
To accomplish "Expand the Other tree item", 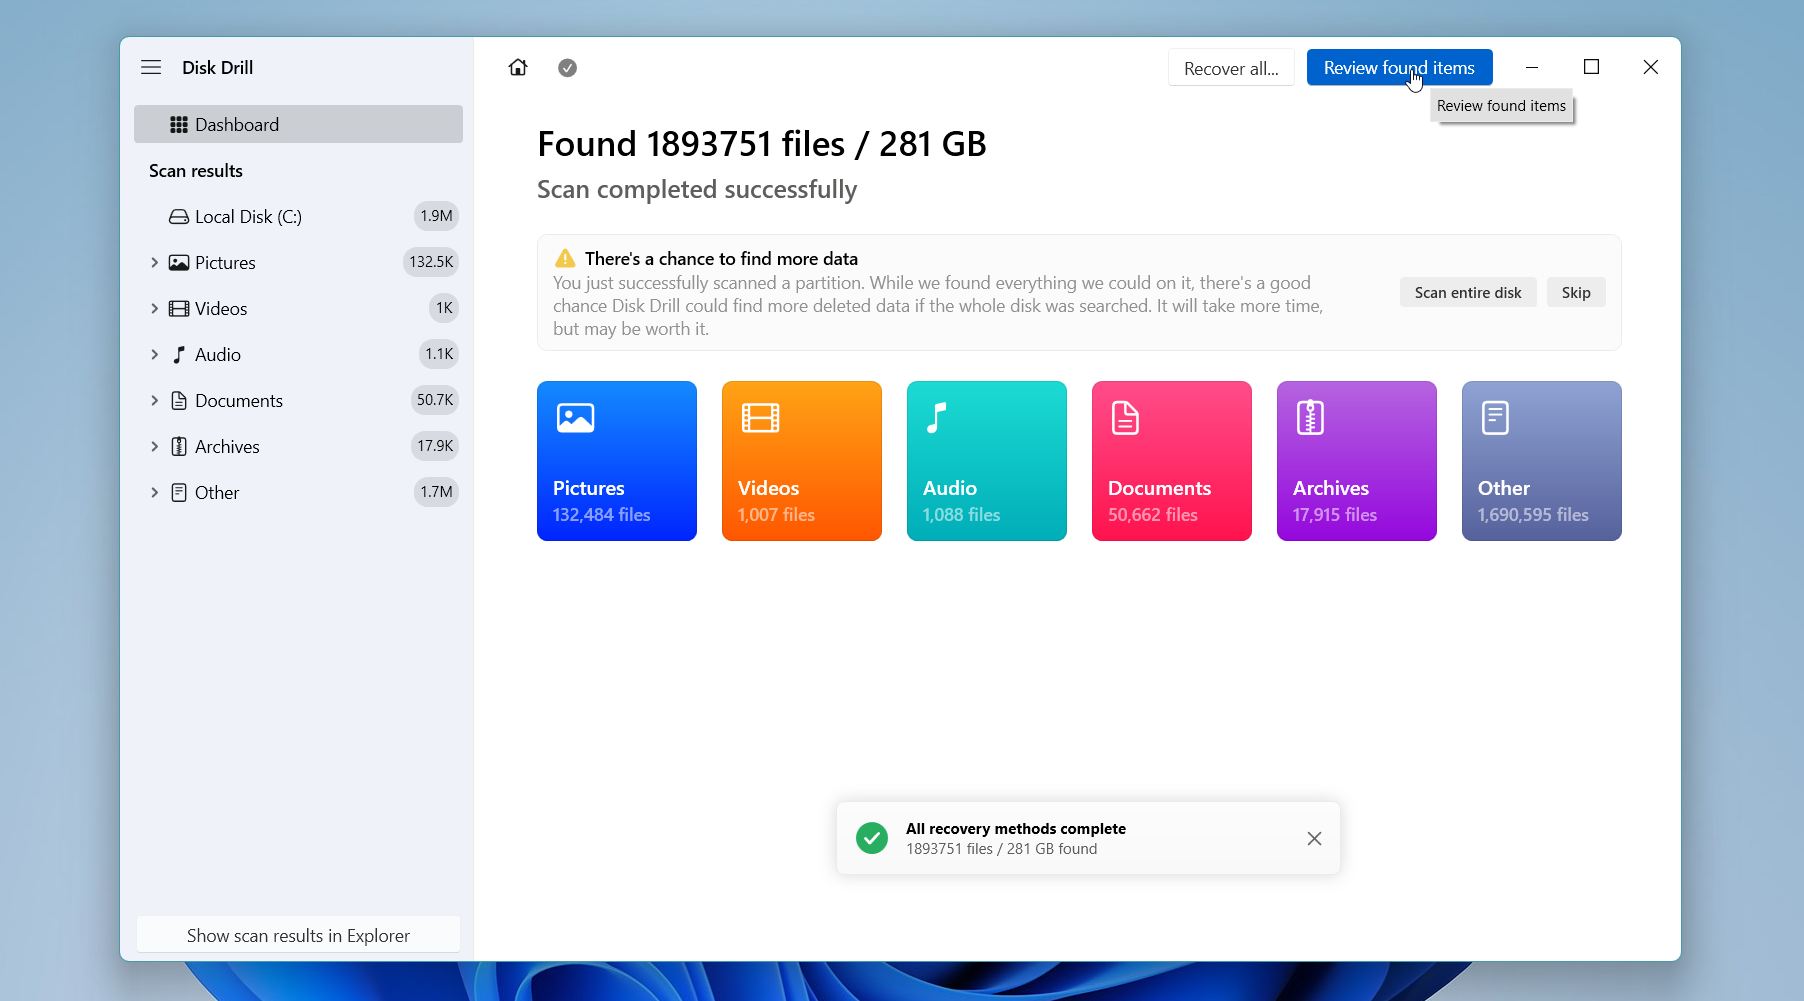I will coord(154,493).
